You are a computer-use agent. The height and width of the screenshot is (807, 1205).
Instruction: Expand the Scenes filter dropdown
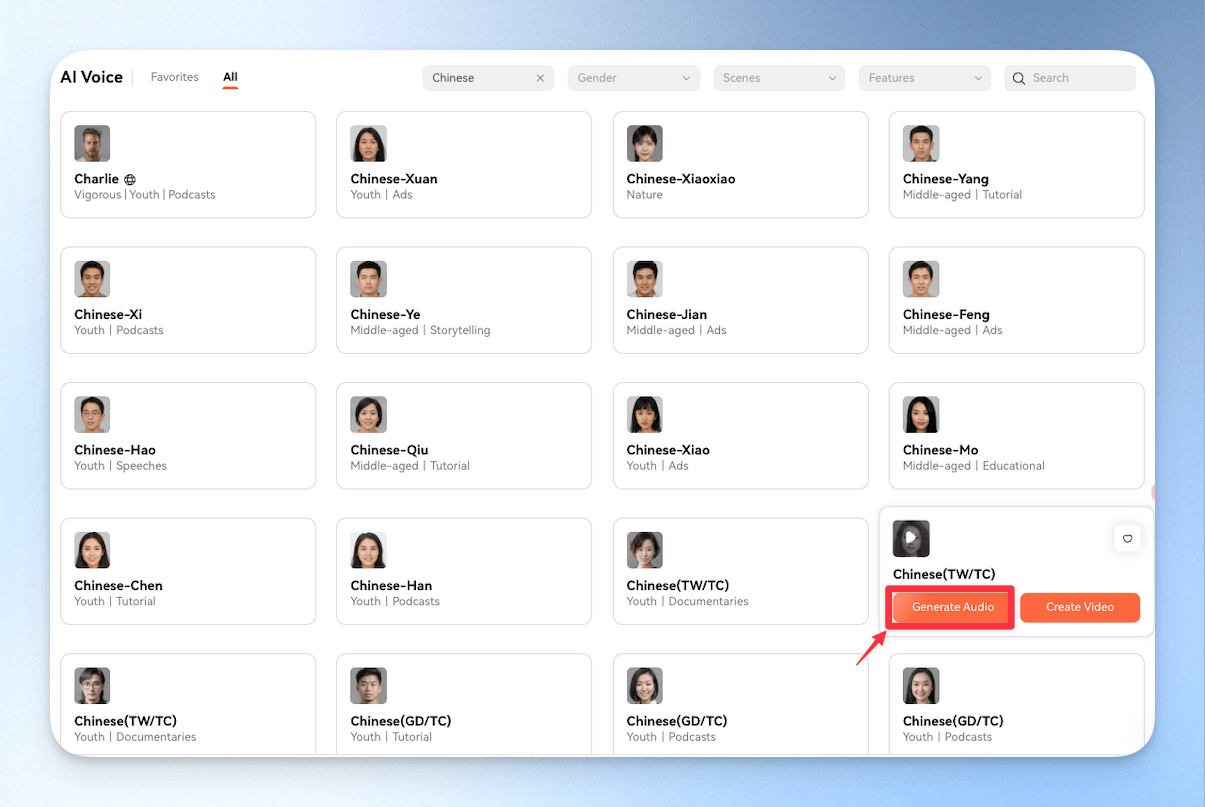[779, 78]
